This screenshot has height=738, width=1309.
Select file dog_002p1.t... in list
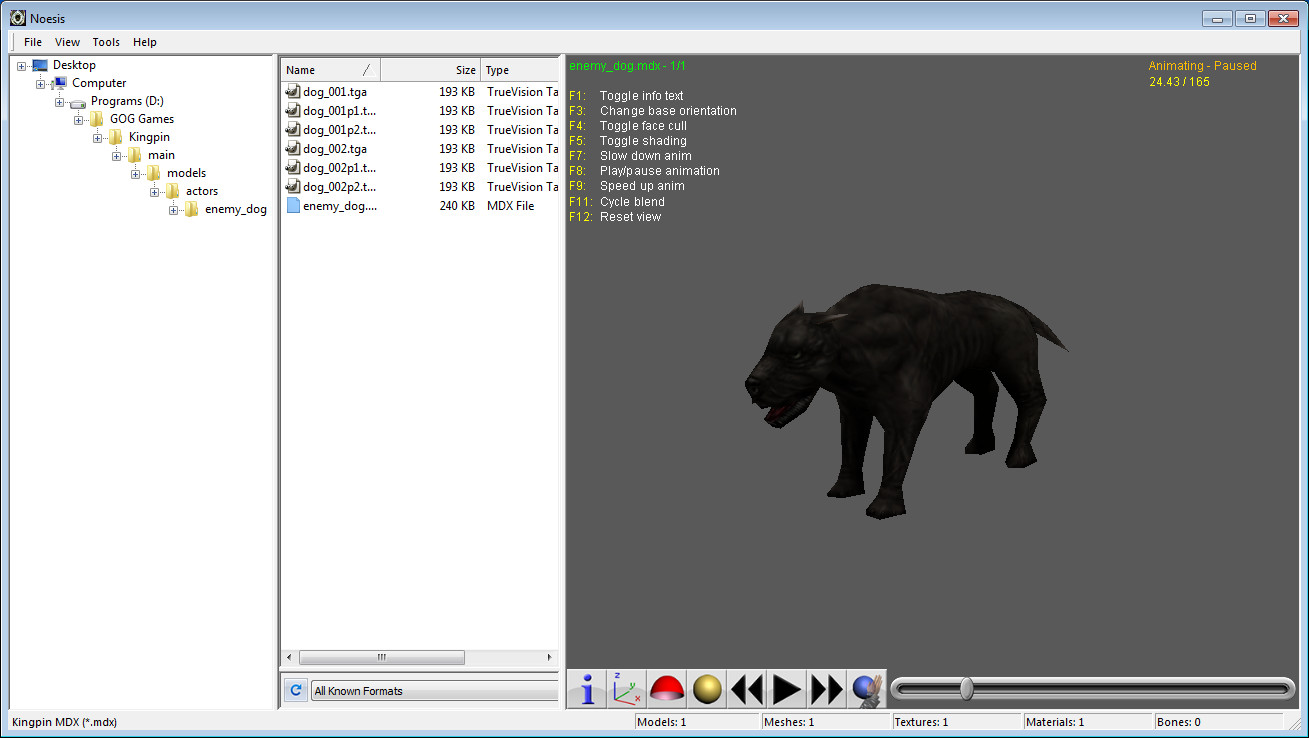coord(339,168)
